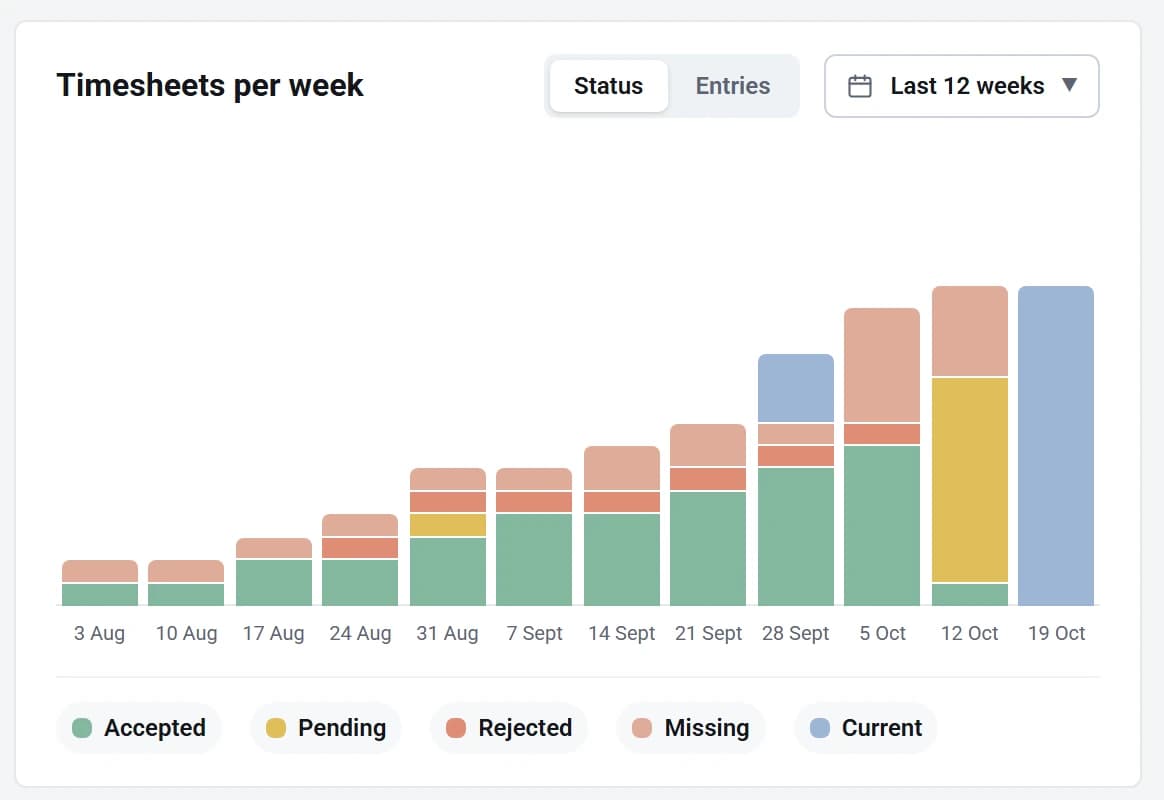Screen dimensions: 1164x800
Task: Select the Accepted segment of 10 Aug bar
Action: 186,595
